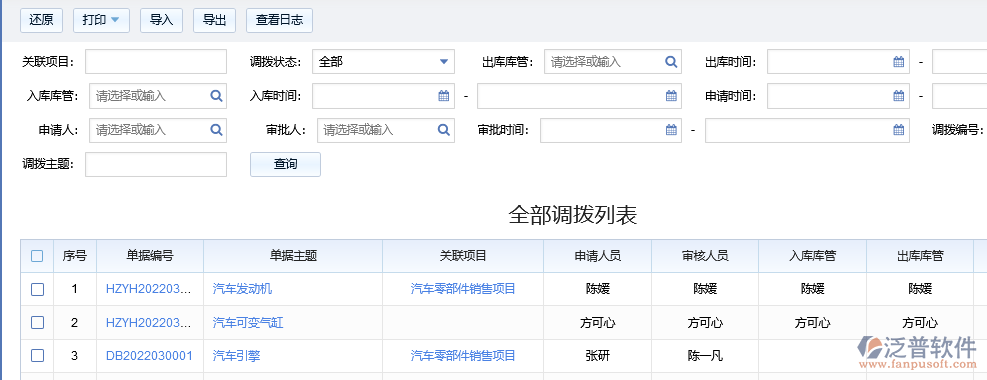The width and height of the screenshot is (987, 380).
Task: Click the 导出 button
Action: [214, 20]
